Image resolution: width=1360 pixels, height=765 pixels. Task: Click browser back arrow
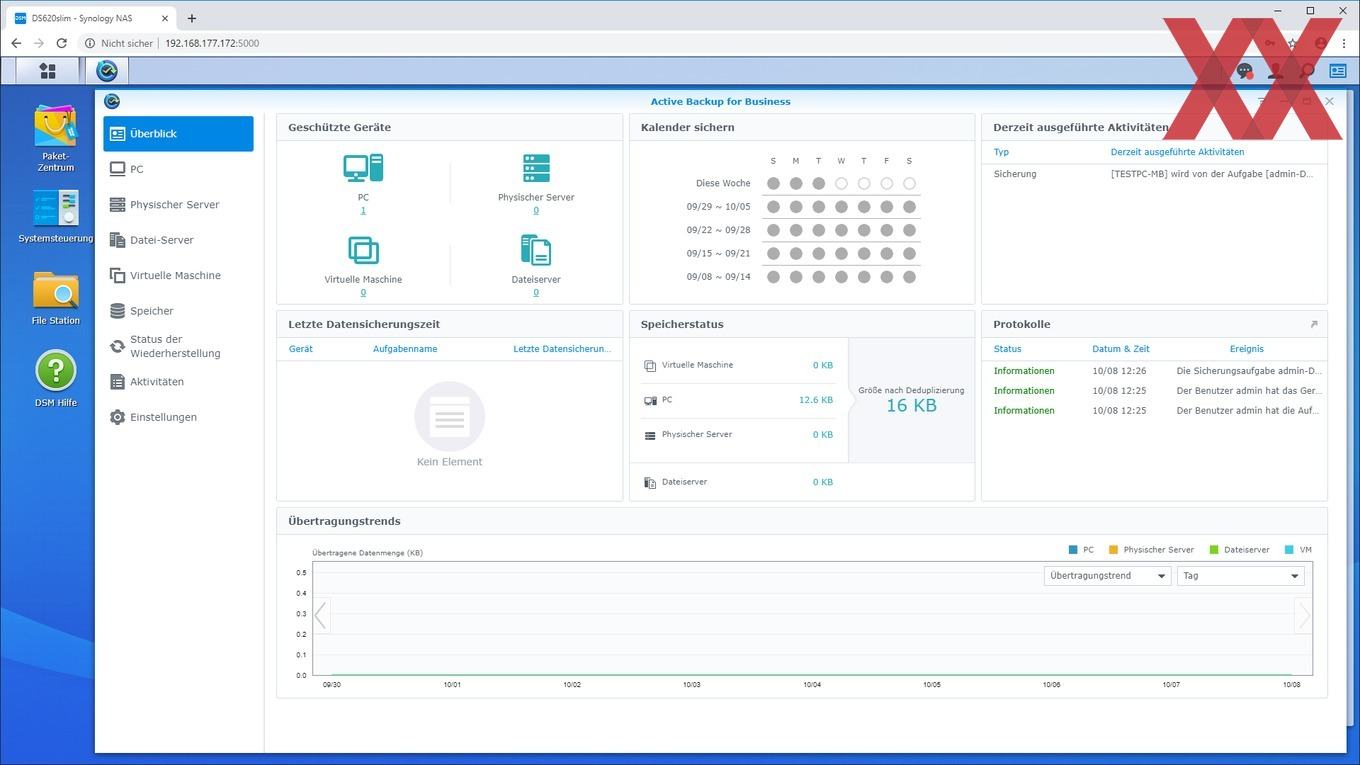[16, 43]
